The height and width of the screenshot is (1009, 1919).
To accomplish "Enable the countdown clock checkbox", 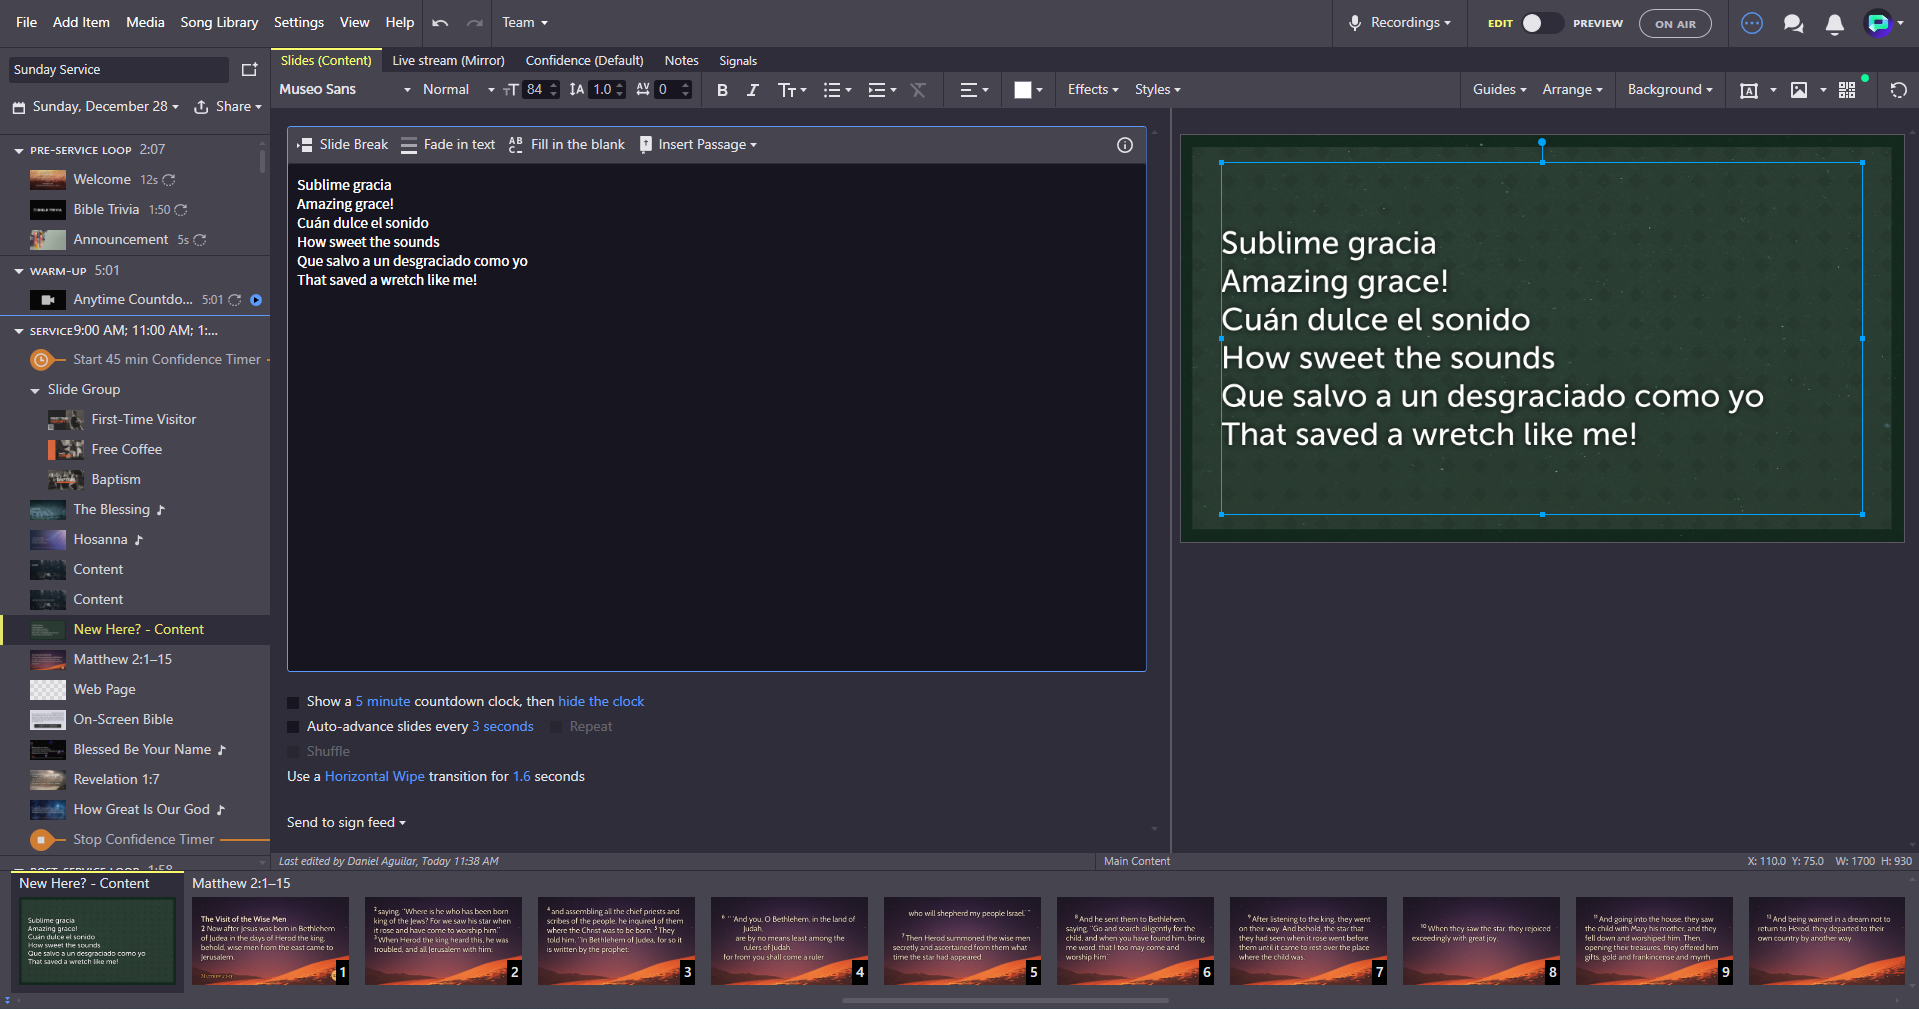I will point(293,702).
